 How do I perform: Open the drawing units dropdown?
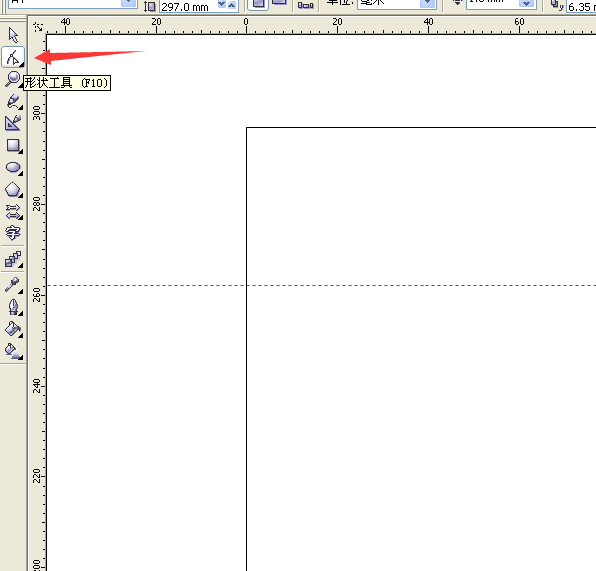tap(428, 3)
